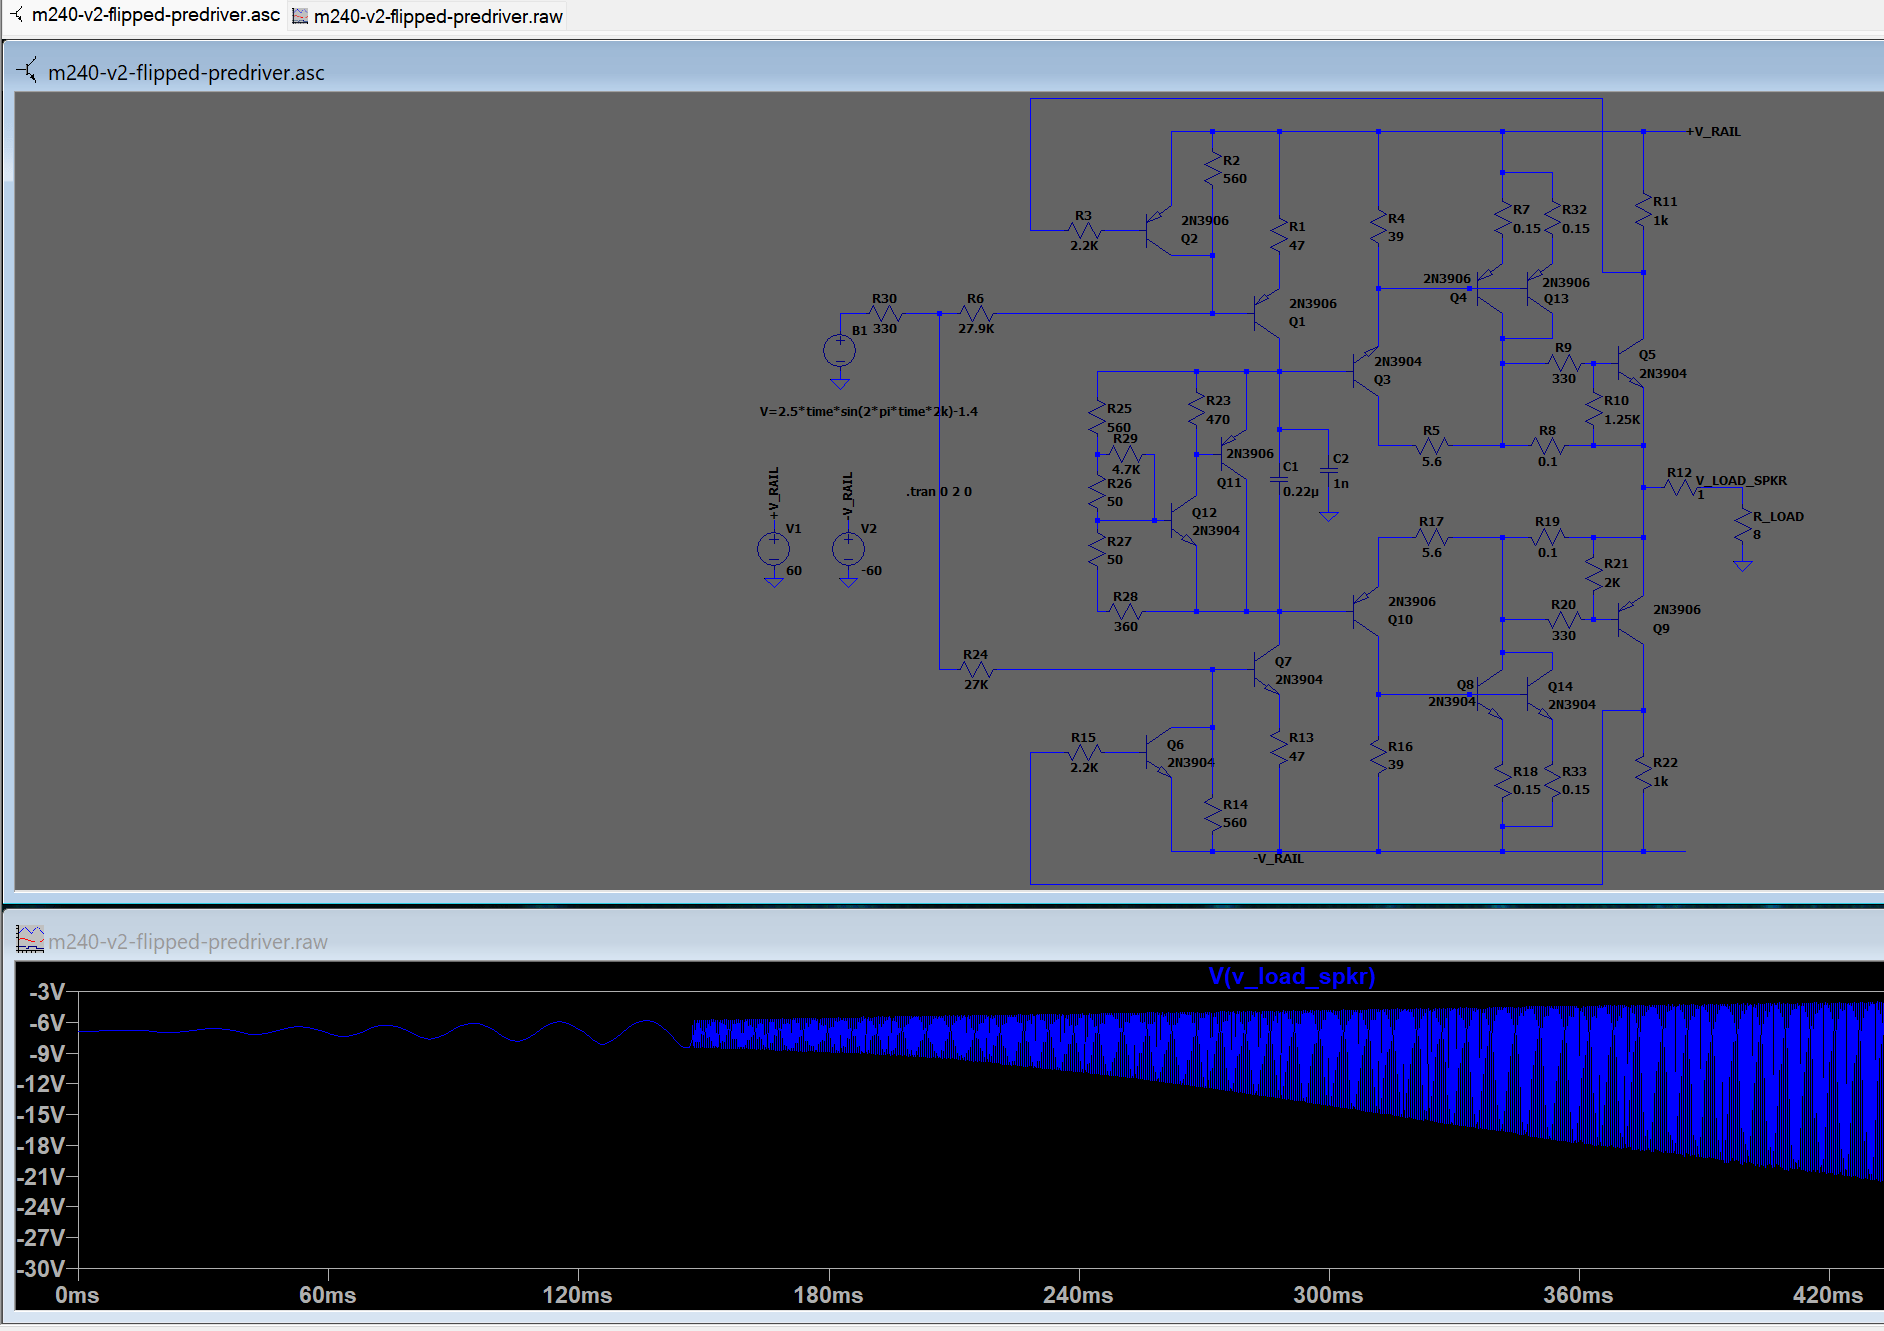
Task: Select resistor R22 1k symbol
Action: [x=1643, y=772]
